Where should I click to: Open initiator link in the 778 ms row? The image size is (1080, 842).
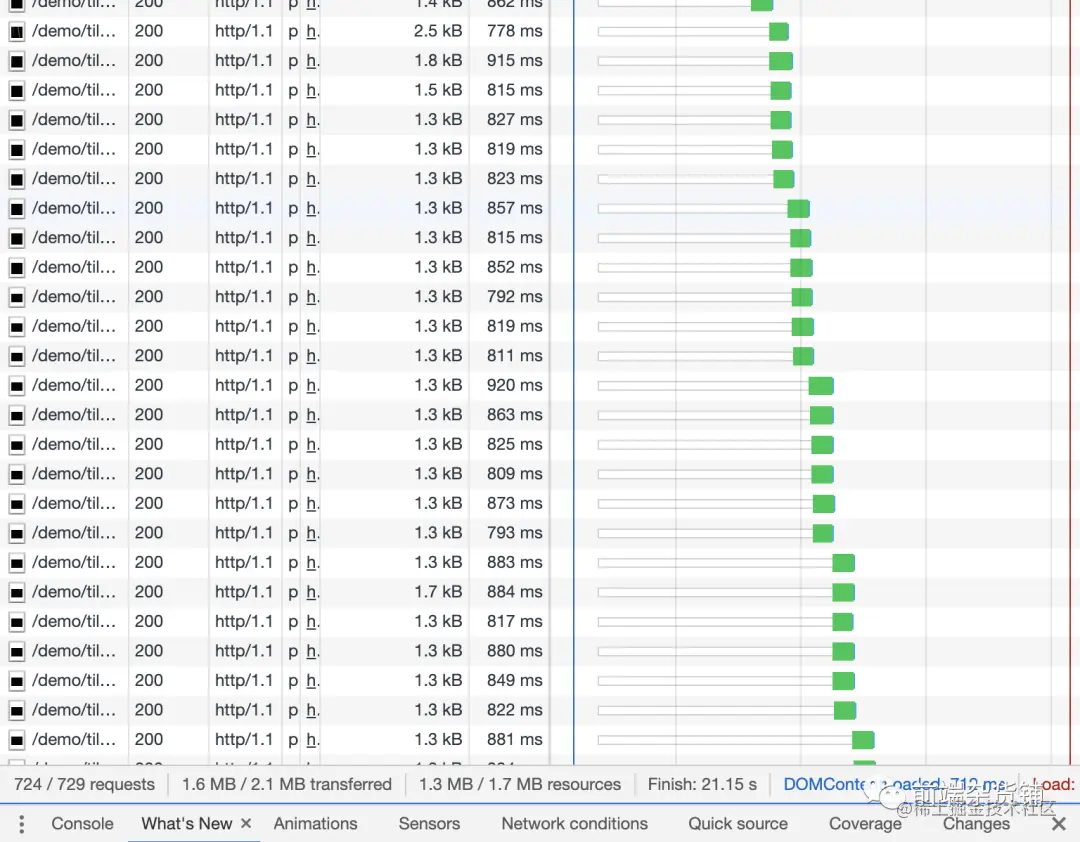[312, 31]
